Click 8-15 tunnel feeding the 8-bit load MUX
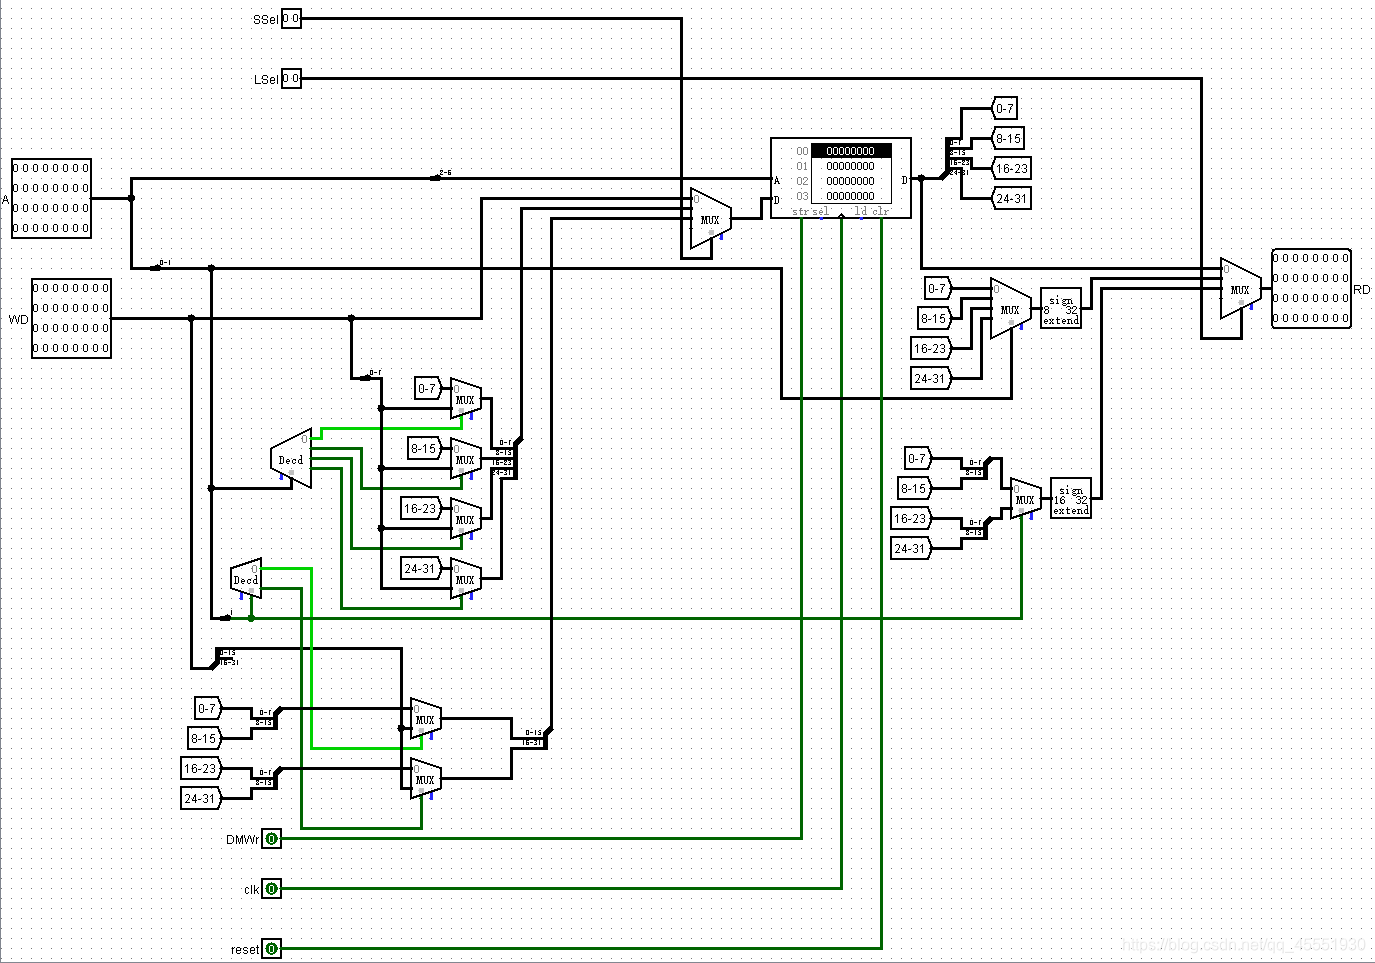Image resolution: width=1375 pixels, height=963 pixels. (x=934, y=318)
